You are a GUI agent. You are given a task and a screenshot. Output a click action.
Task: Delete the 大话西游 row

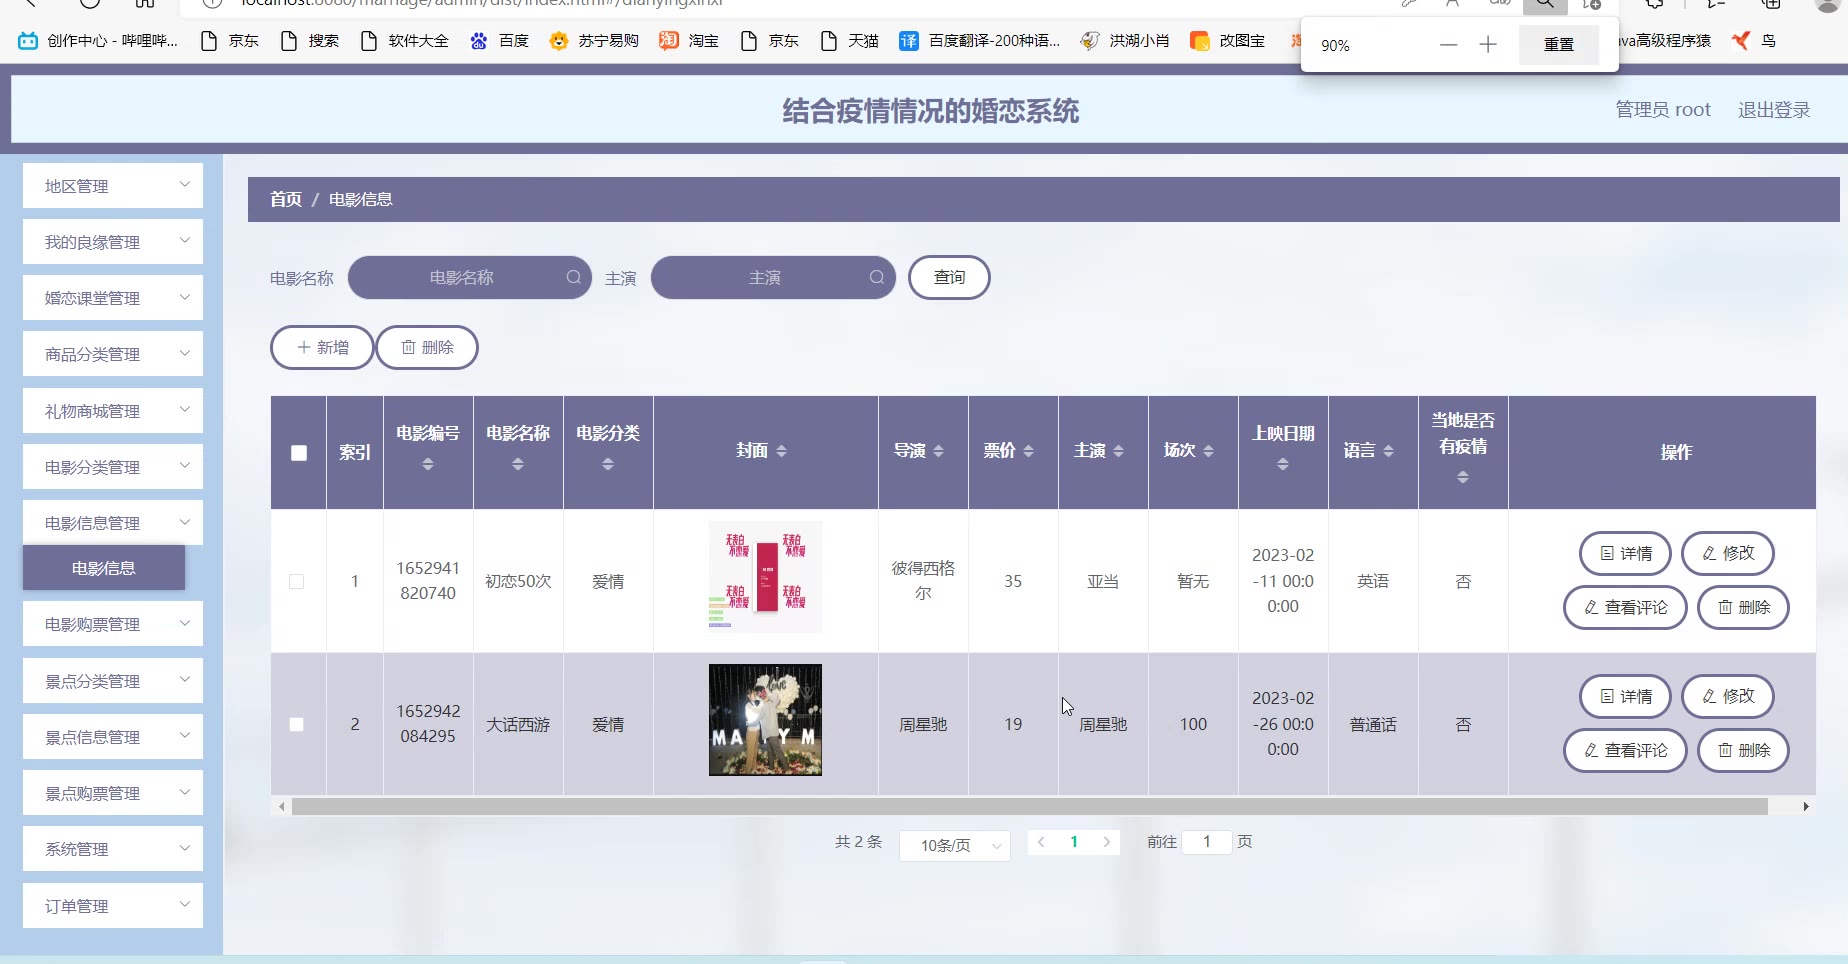coord(1743,750)
